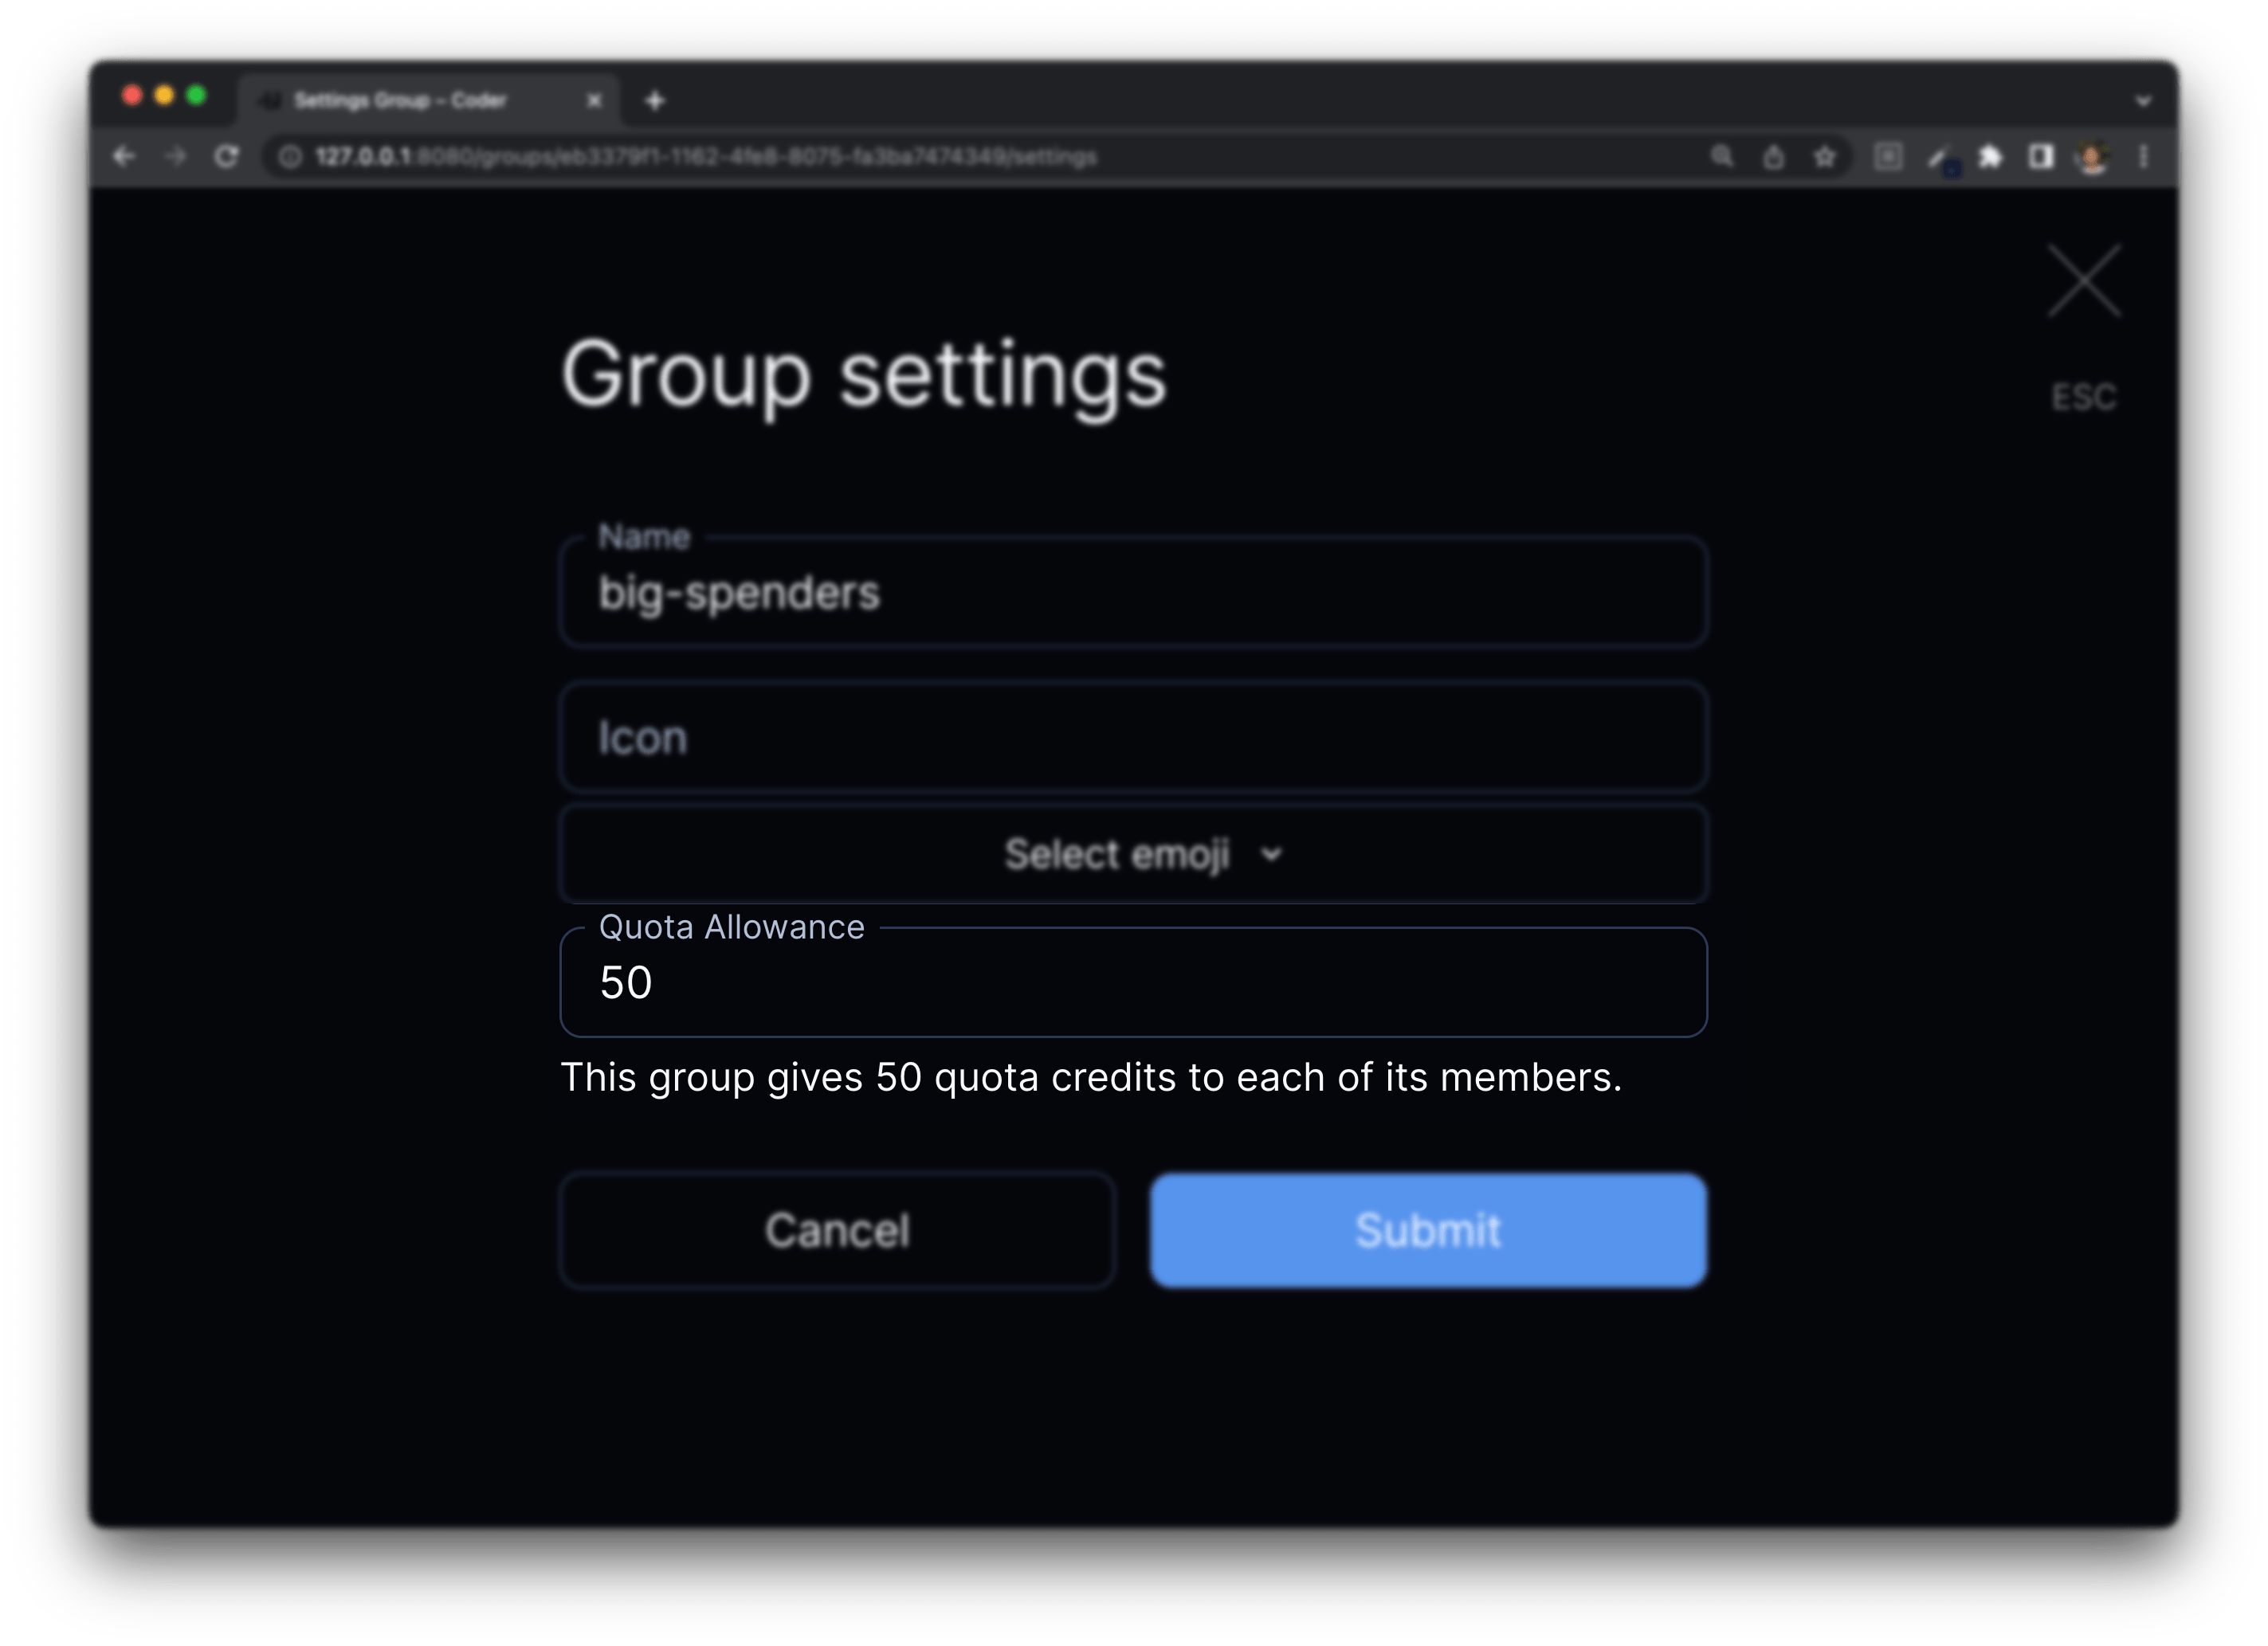Screen dimensions: 2268x1646
Task: Open the three-dot browser menu
Action: (2142, 157)
